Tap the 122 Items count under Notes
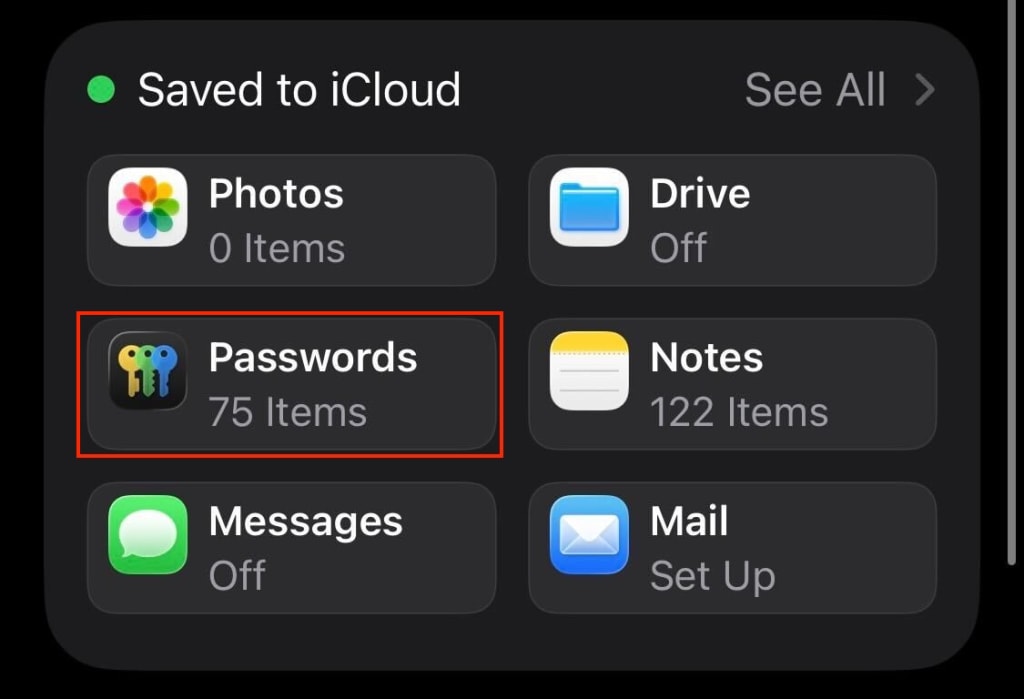This screenshot has height=699, width=1024. coord(739,412)
